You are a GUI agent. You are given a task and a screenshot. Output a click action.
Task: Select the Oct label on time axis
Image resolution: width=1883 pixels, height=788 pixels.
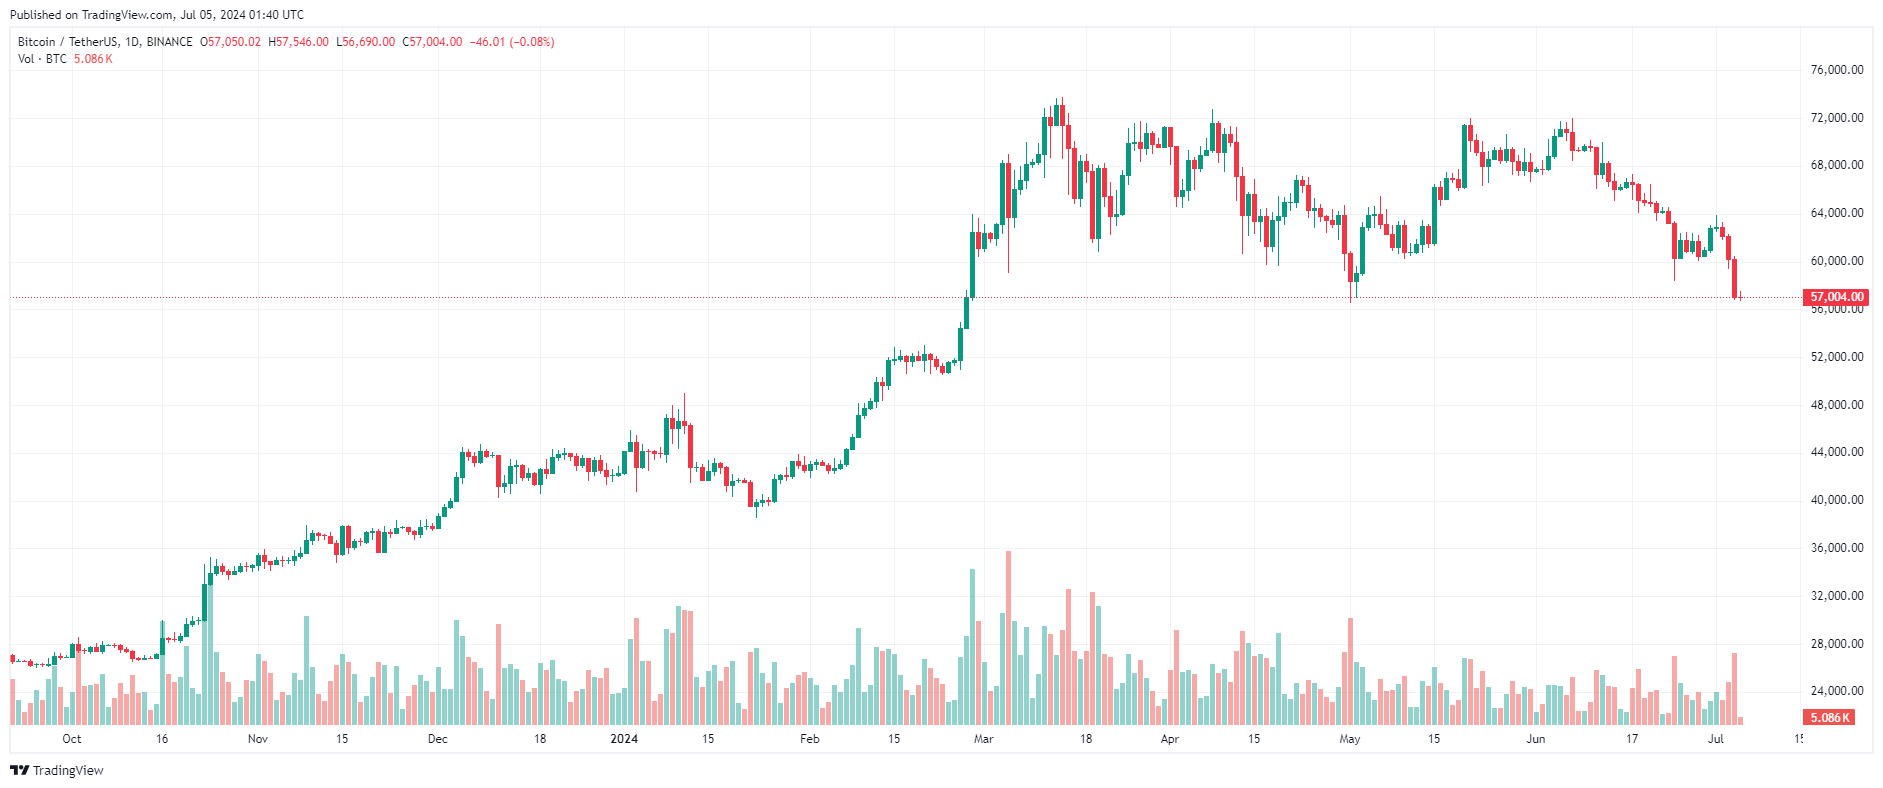(72, 739)
